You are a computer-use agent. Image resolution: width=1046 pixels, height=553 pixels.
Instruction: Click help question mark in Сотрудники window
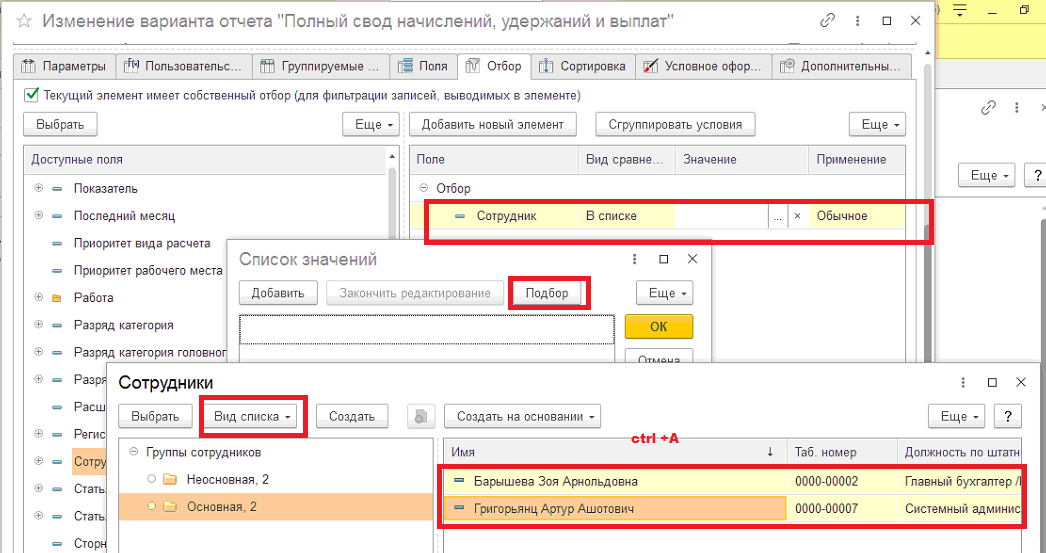pos(1007,416)
